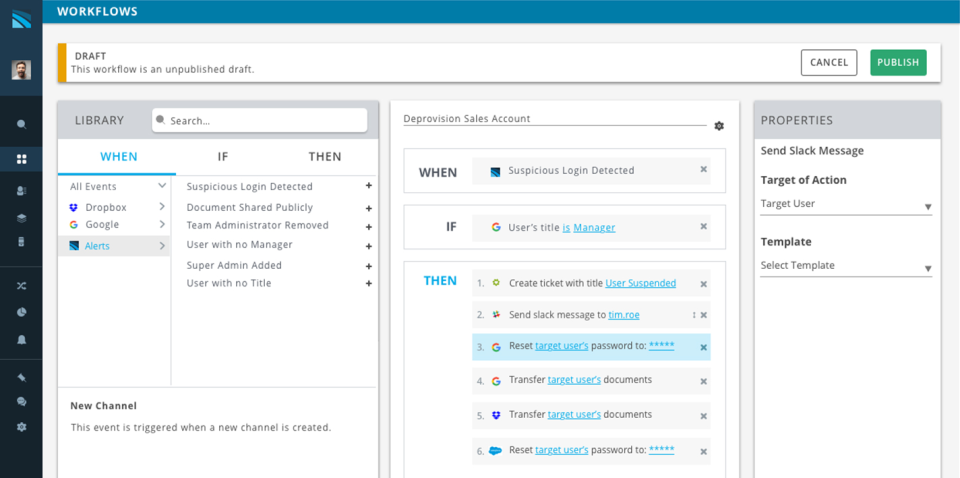Viewport: 960px width, 478px height.
Task: Expand the Google events category
Action: [162, 224]
